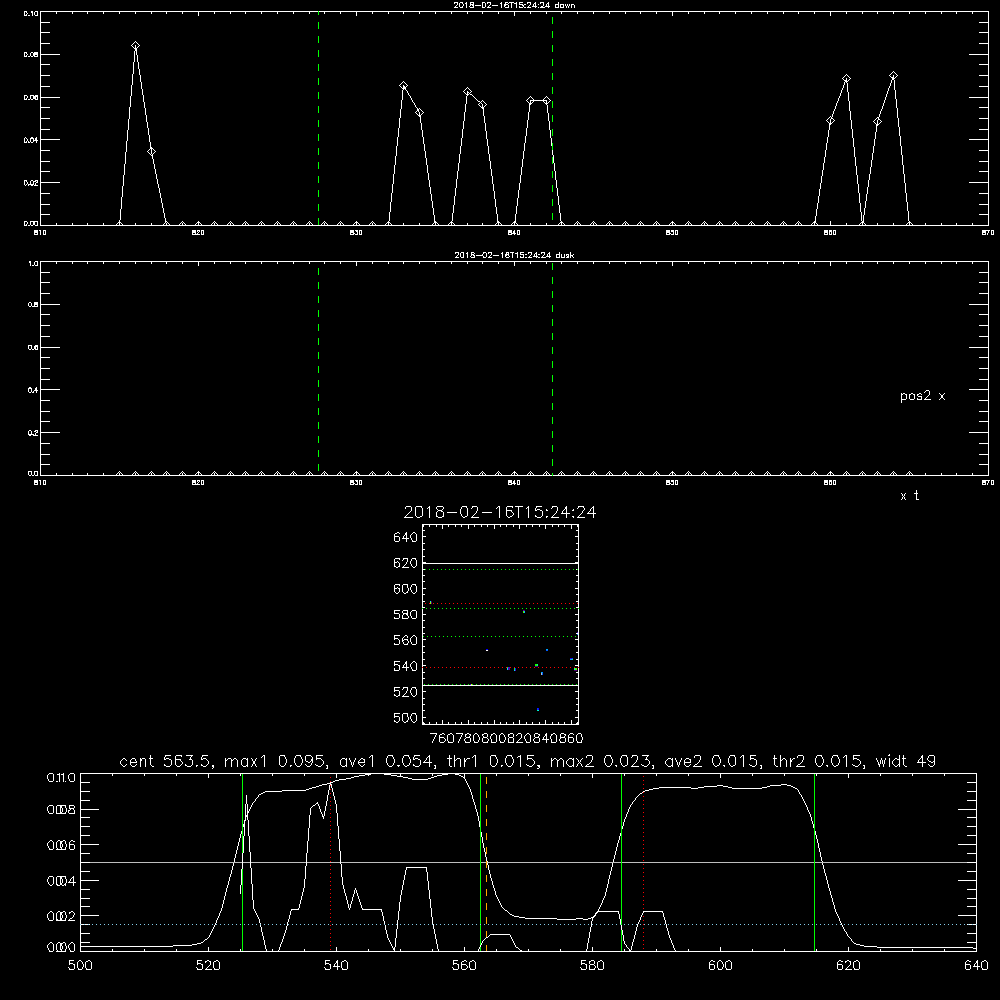Image resolution: width=1000 pixels, height=1000 pixels.
Task: Click the horizontal solid white line at 0.05 in bottom plot
Action: pyautogui.click(x=528, y=862)
